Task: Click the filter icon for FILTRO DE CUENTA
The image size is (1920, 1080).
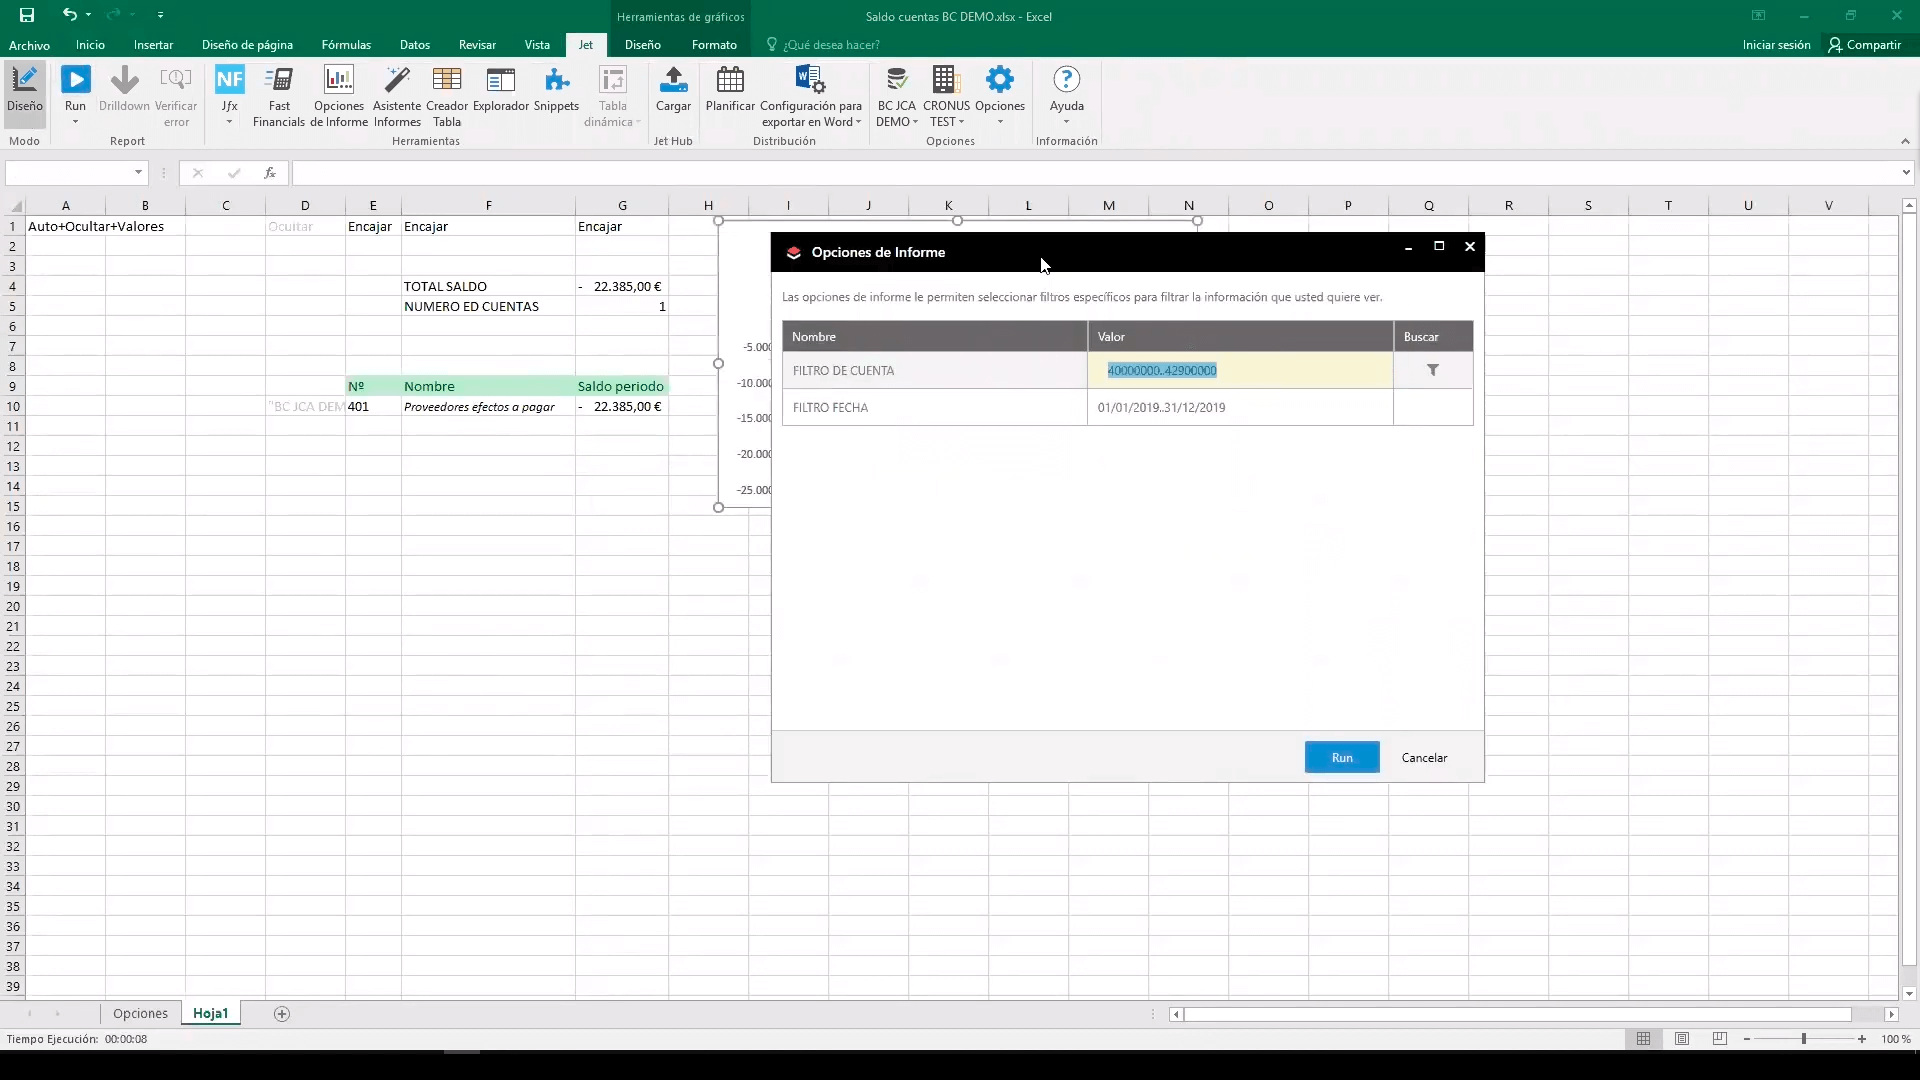Action: point(1432,370)
